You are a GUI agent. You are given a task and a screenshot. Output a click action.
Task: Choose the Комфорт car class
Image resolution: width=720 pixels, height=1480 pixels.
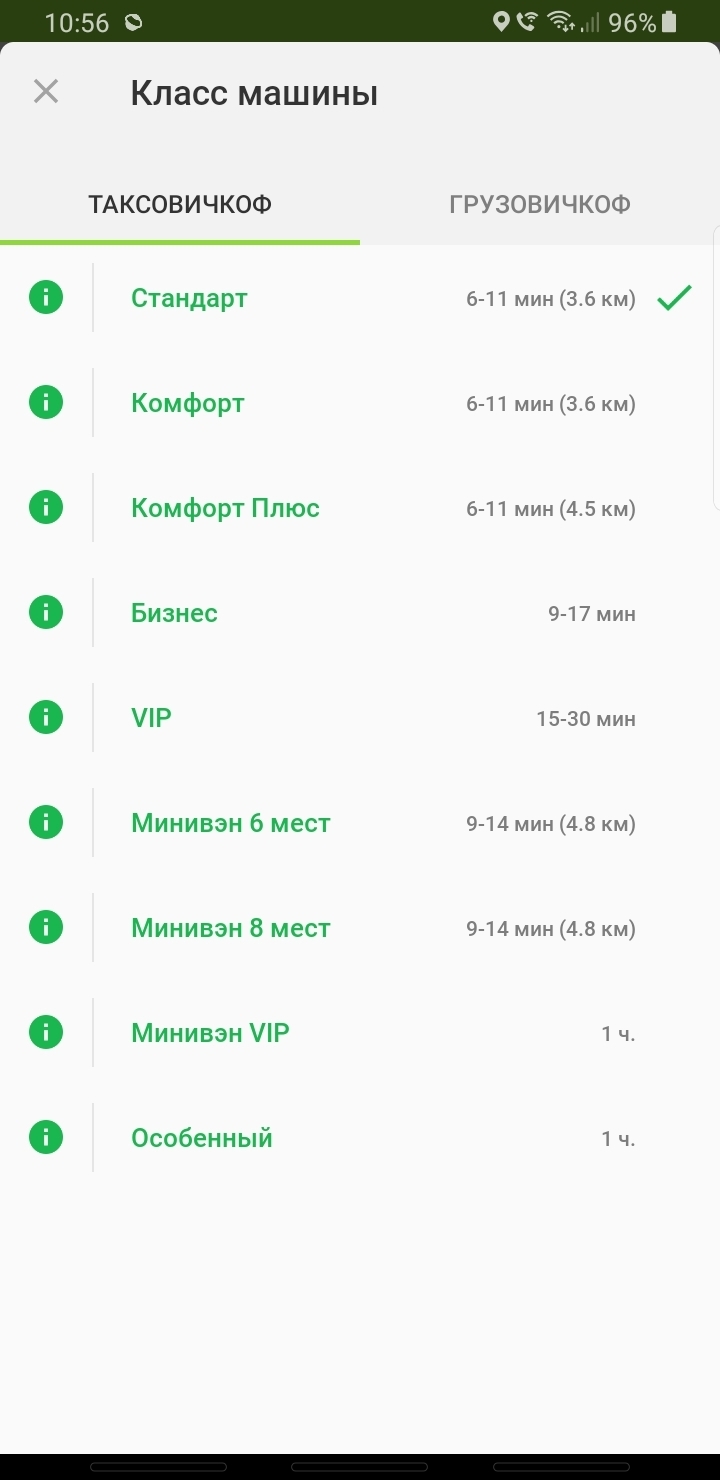tap(188, 403)
